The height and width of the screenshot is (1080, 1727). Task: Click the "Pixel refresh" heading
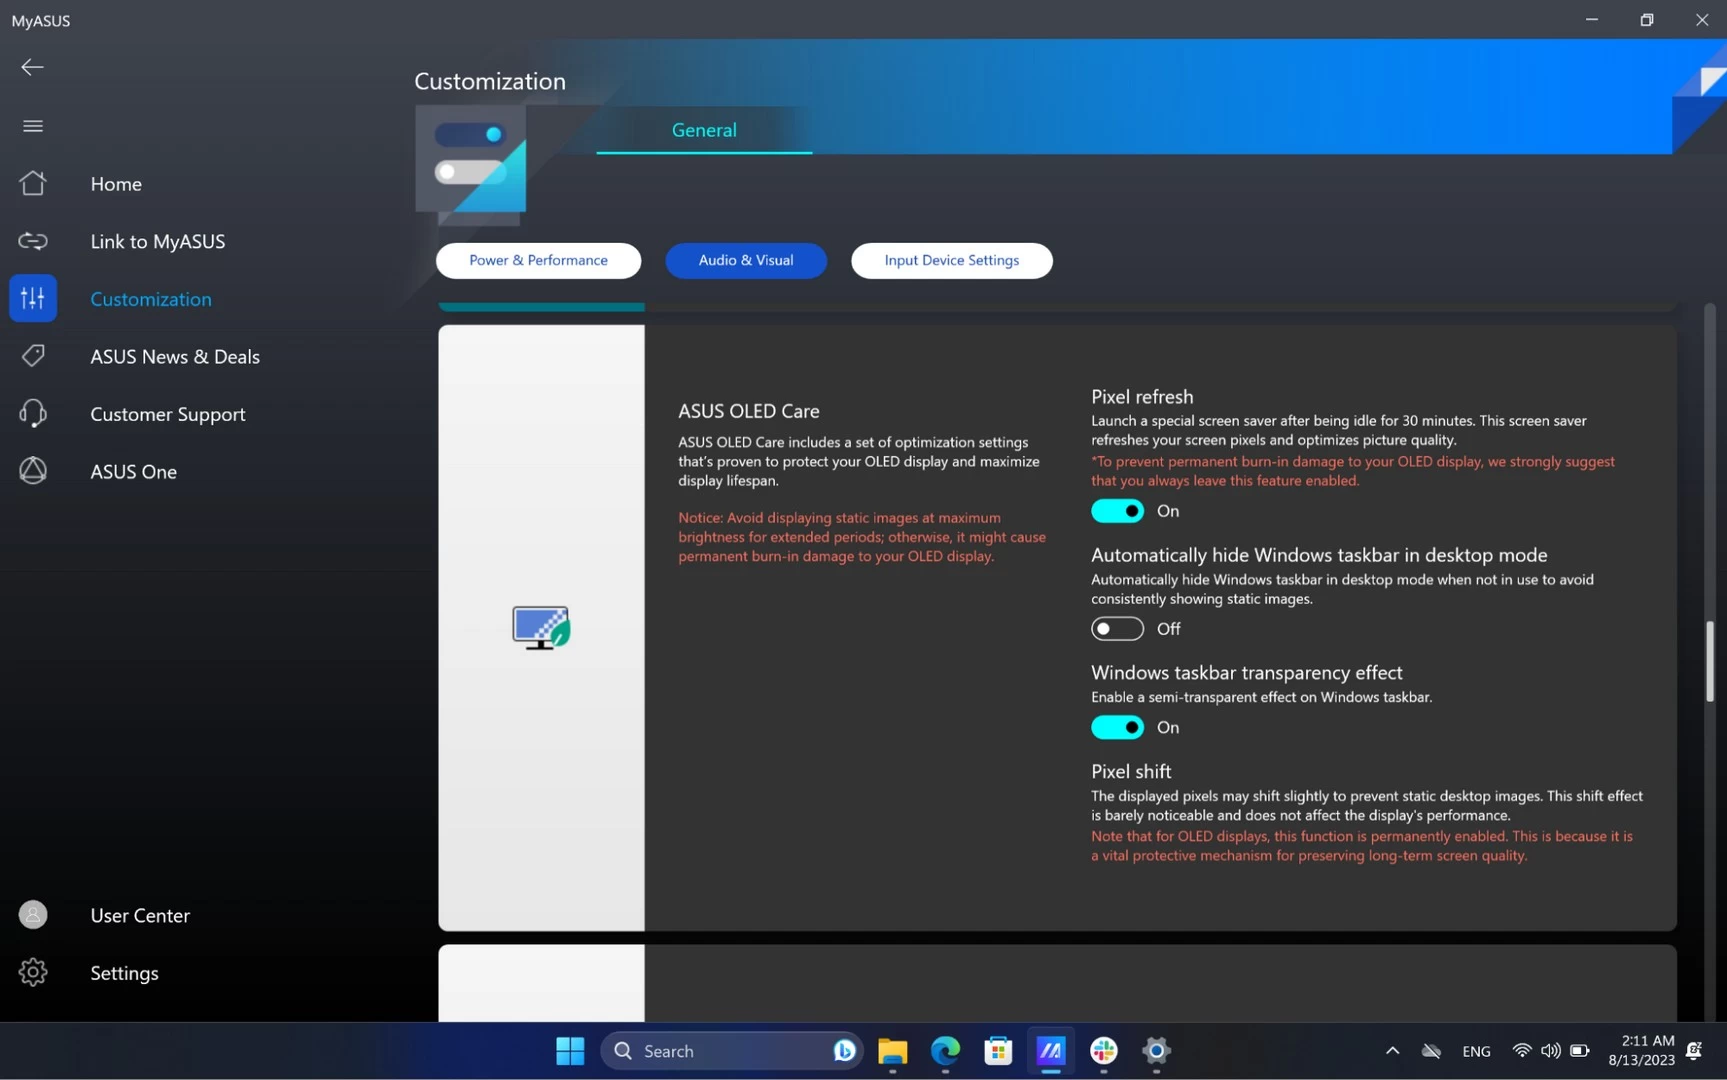click(x=1142, y=396)
